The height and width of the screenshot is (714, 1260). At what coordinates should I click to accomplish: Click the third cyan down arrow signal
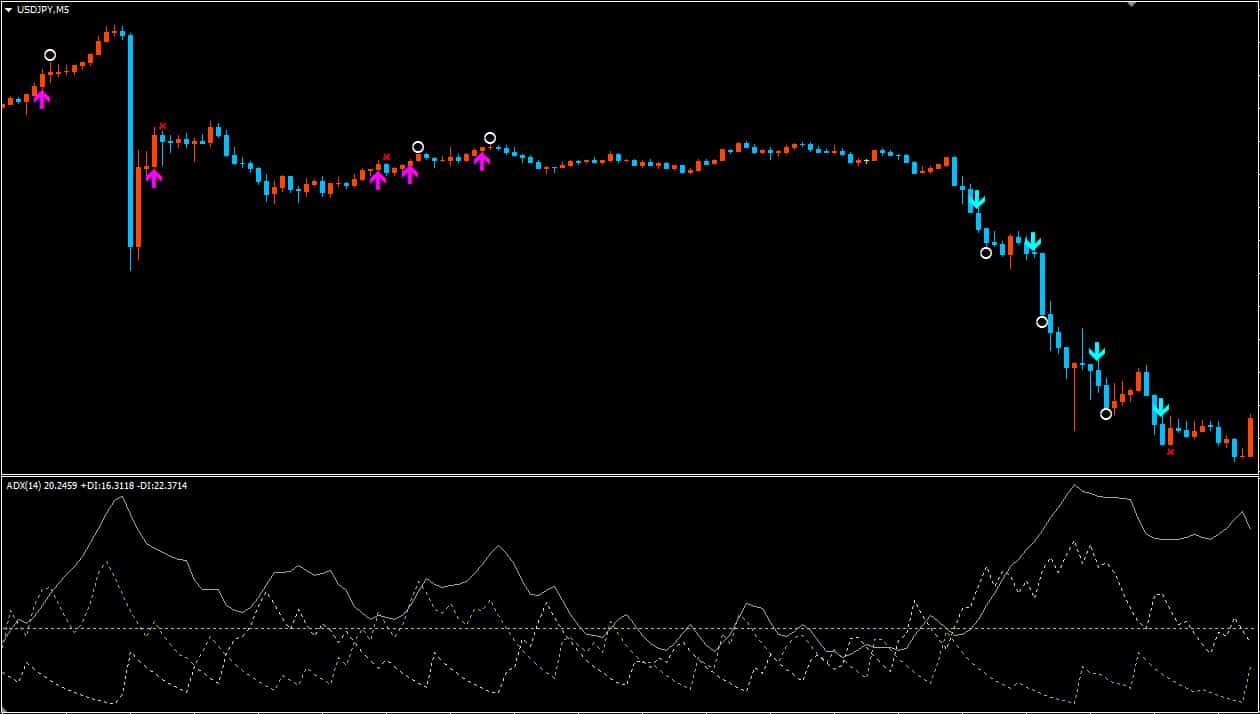pos(1097,351)
